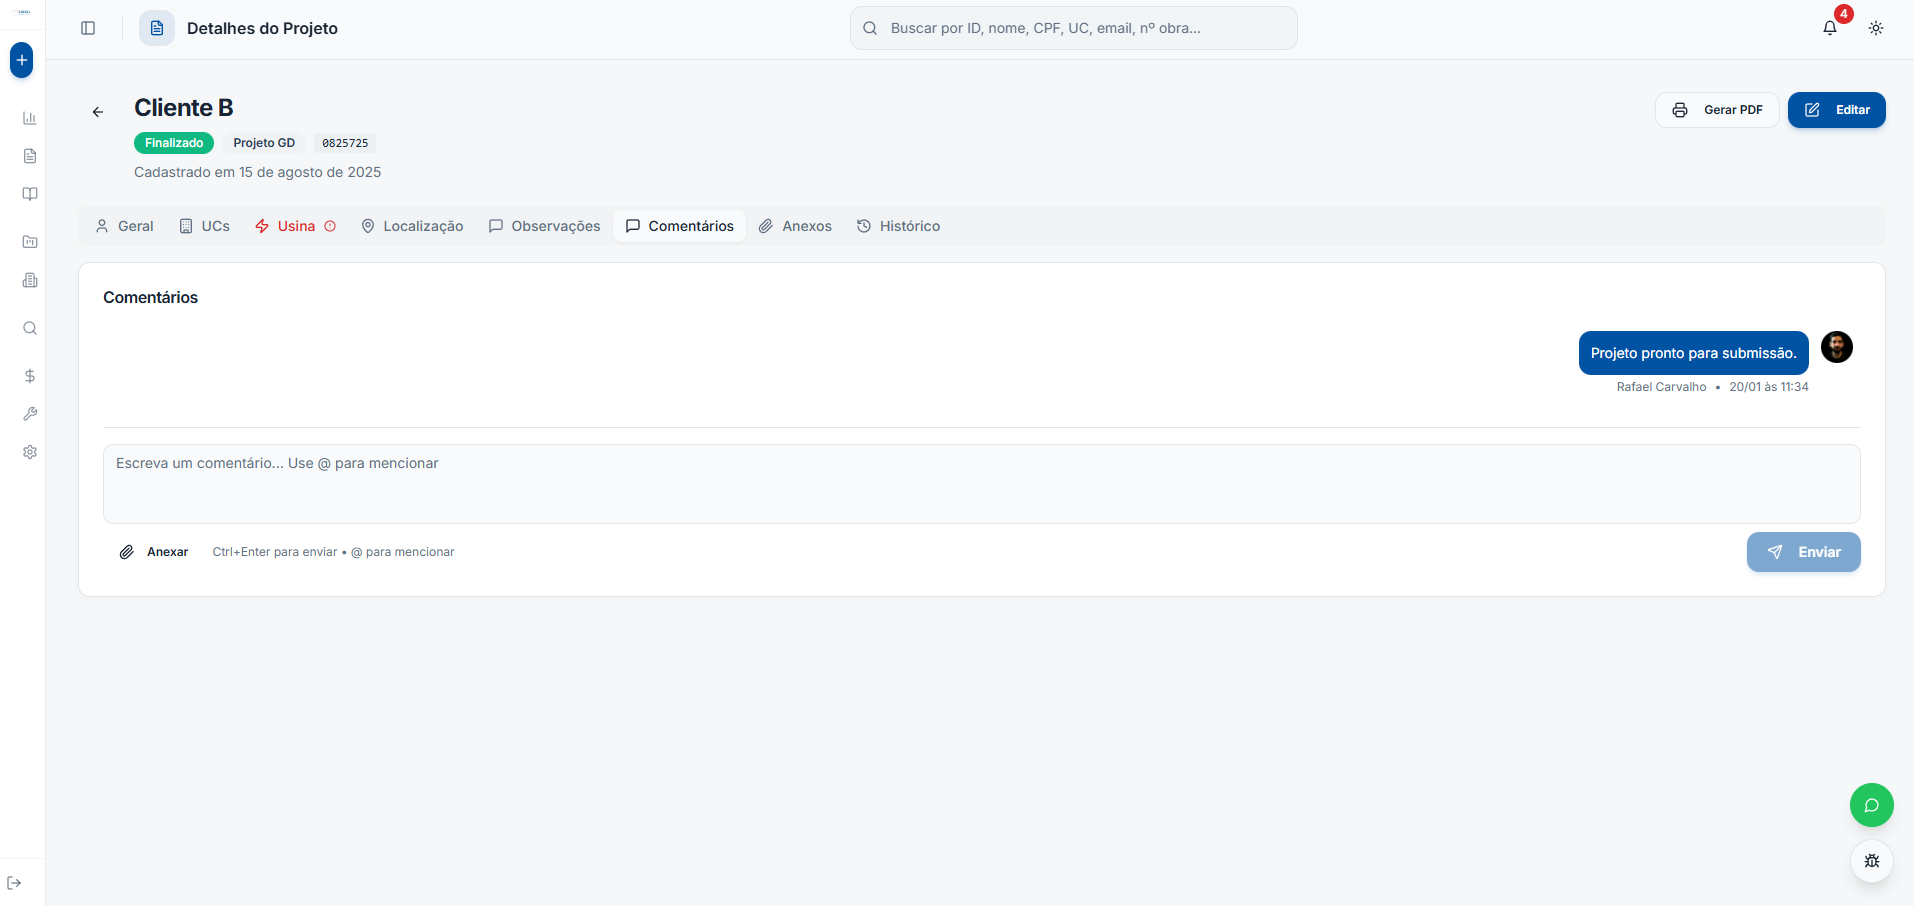Go back using the left arrow
Viewport: 1914px width, 906px height.
point(98,112)
